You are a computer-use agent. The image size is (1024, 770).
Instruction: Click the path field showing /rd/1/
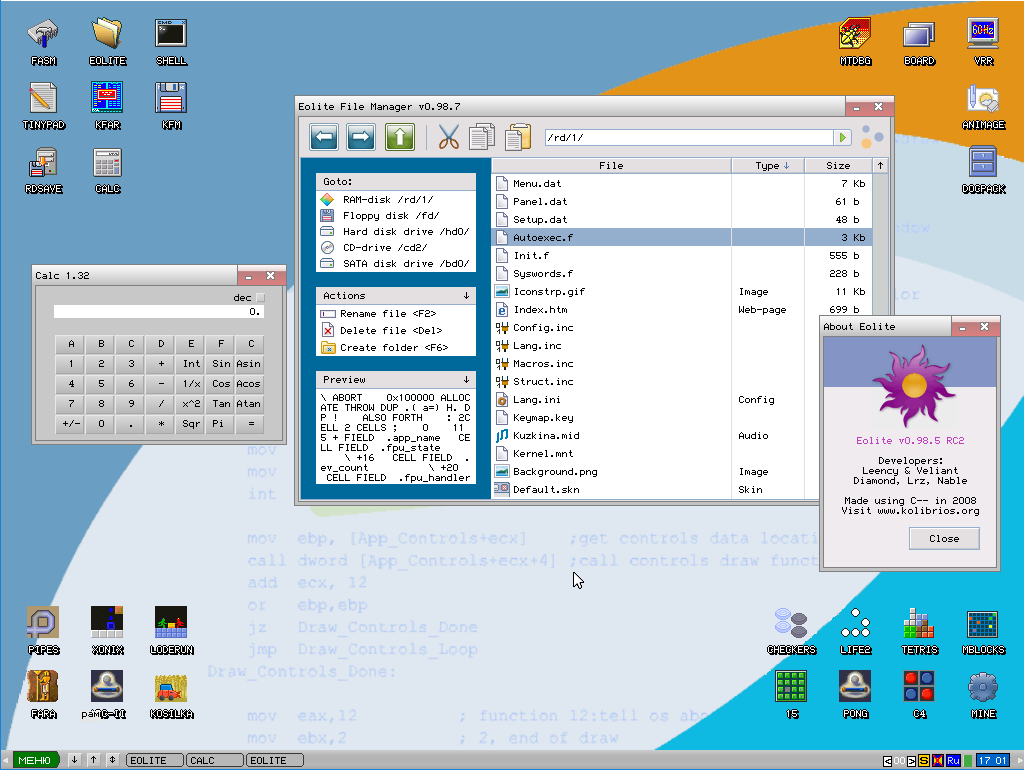(x=690, y=138)
